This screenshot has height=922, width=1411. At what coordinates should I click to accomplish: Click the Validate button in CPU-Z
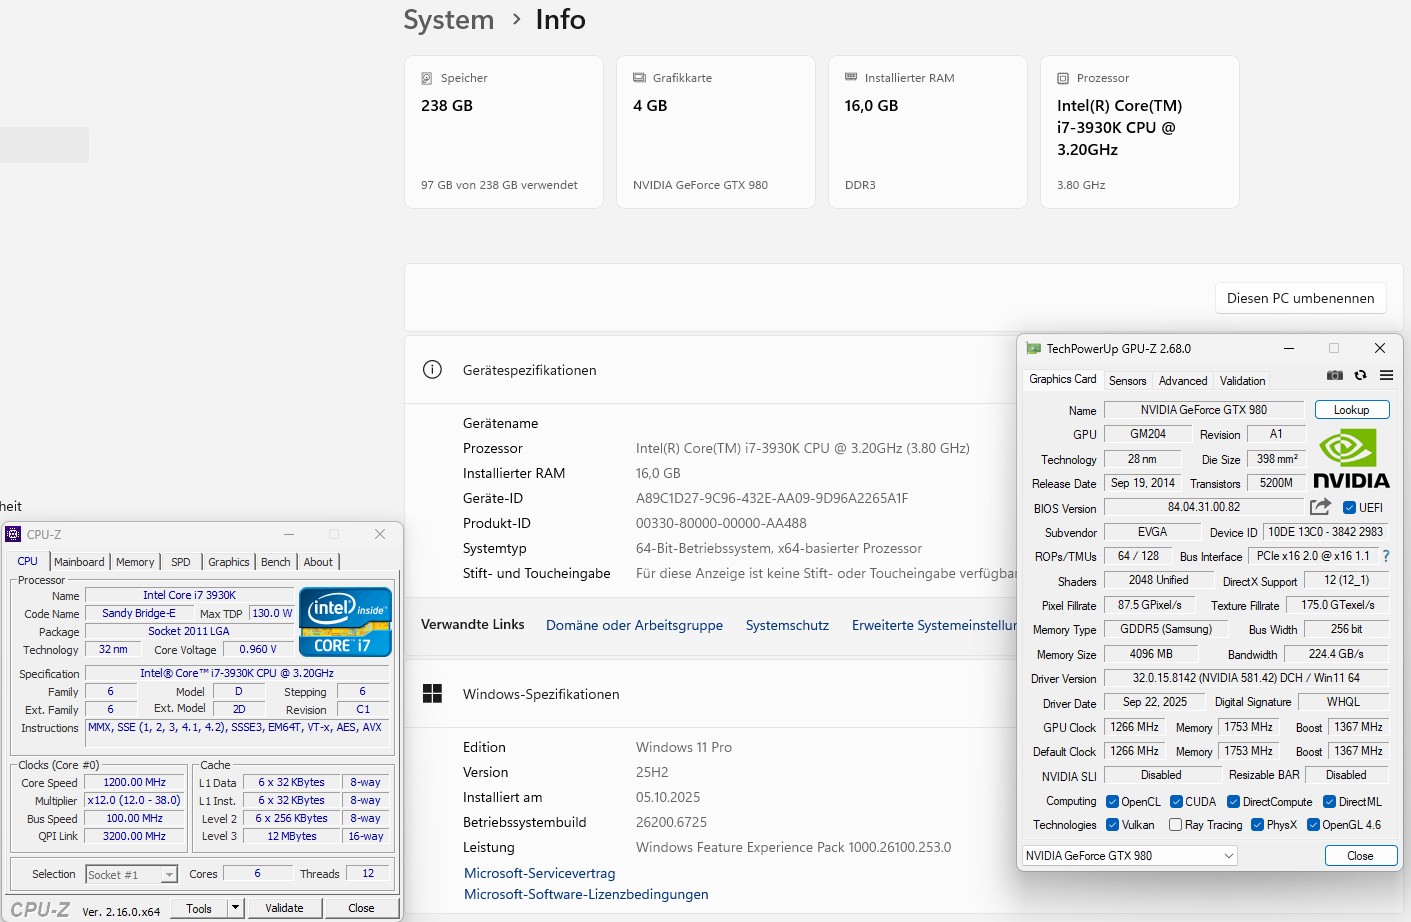(284, 908)
